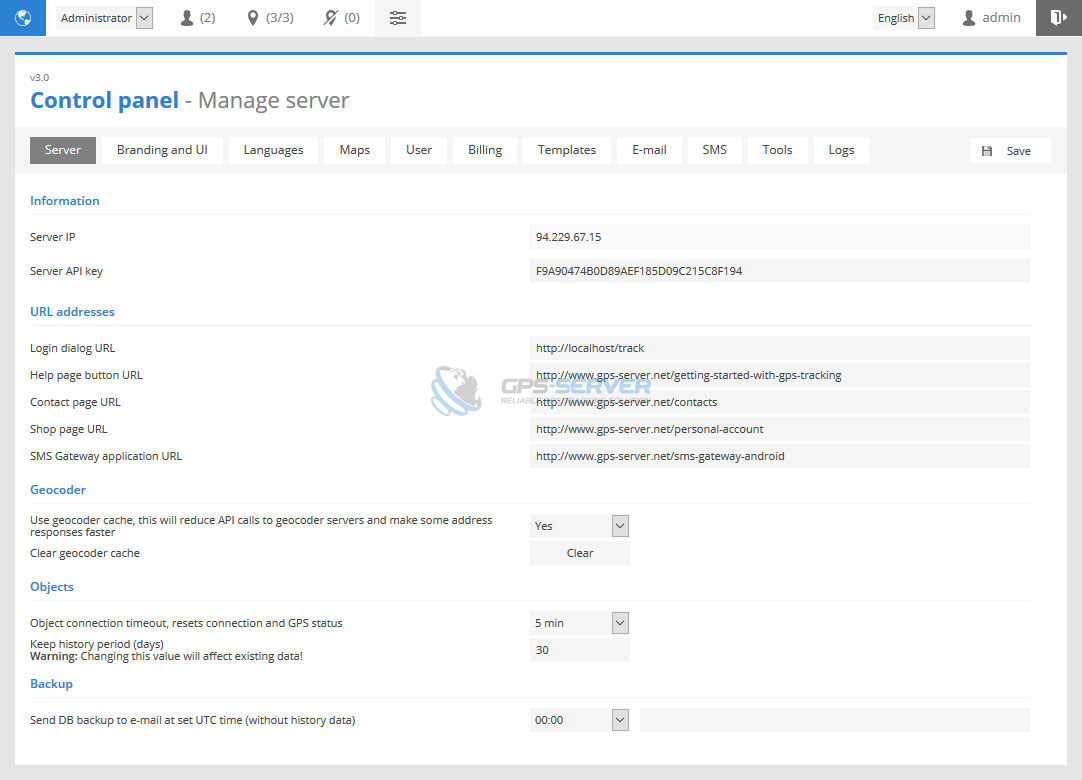
Task: Open the admin user account icon
Action: (x=968, y=18)
